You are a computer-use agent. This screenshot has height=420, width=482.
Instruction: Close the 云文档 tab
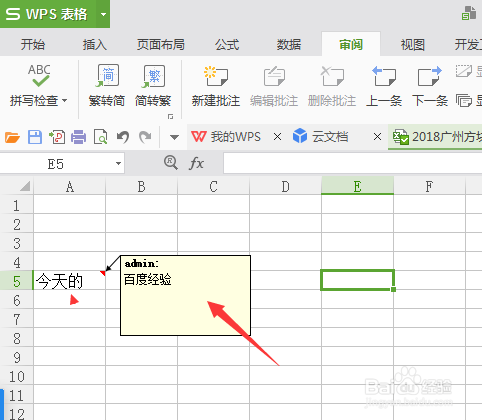377,137
